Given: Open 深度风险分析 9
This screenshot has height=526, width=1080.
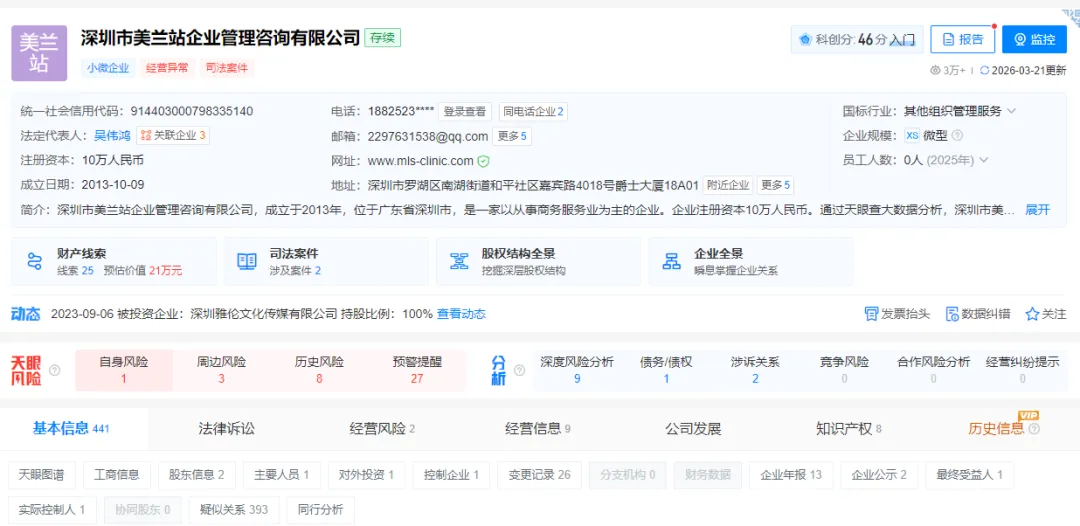Looking at the screenshot, I should pos(577,370).
